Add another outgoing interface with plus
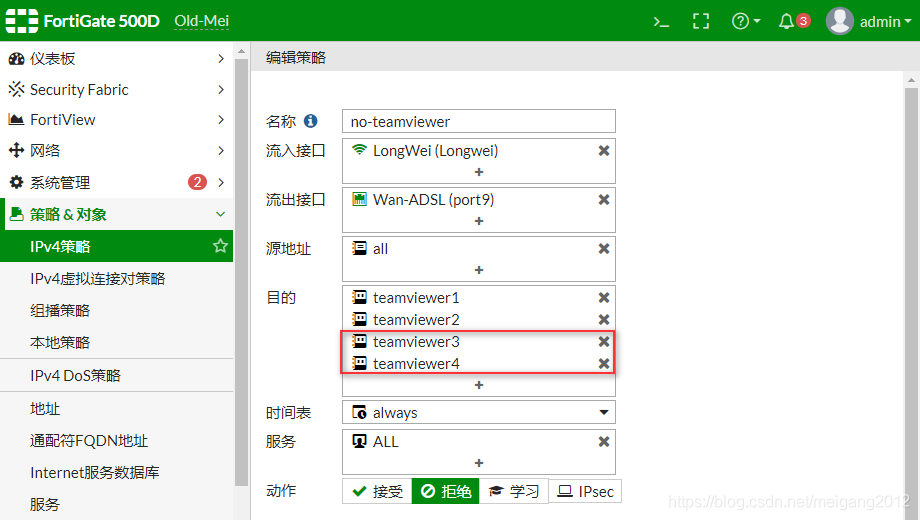This screenshot has width=920, height=520. point(479,221)
